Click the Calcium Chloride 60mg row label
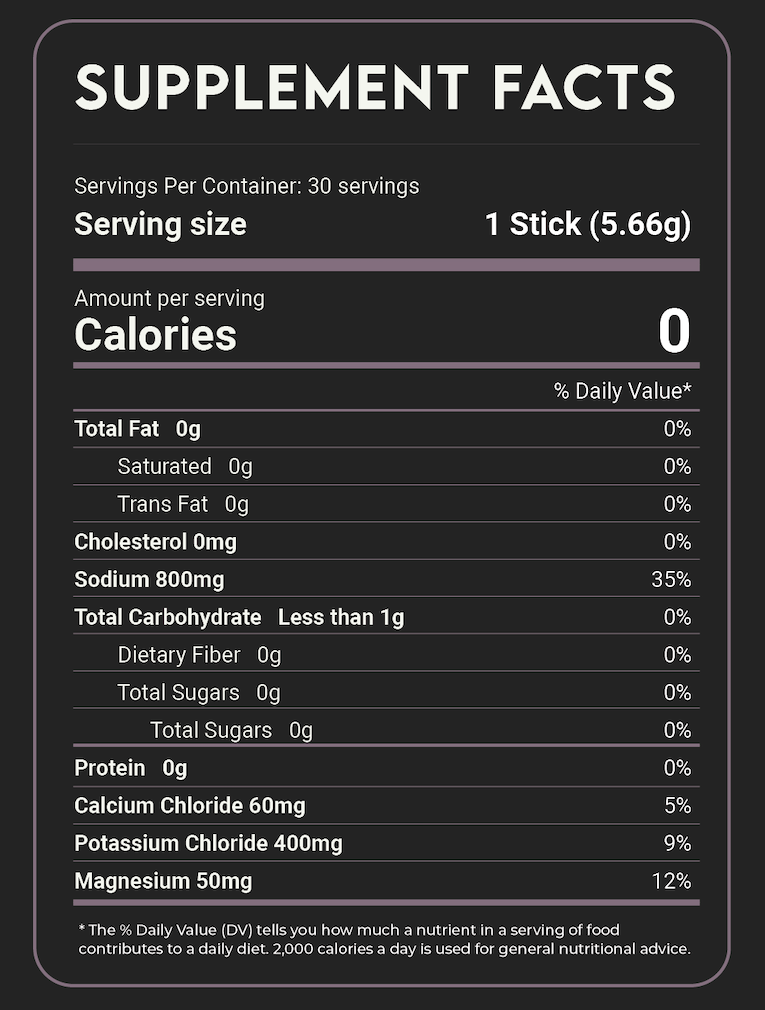Screen dimensions: 765x1010 190,806
